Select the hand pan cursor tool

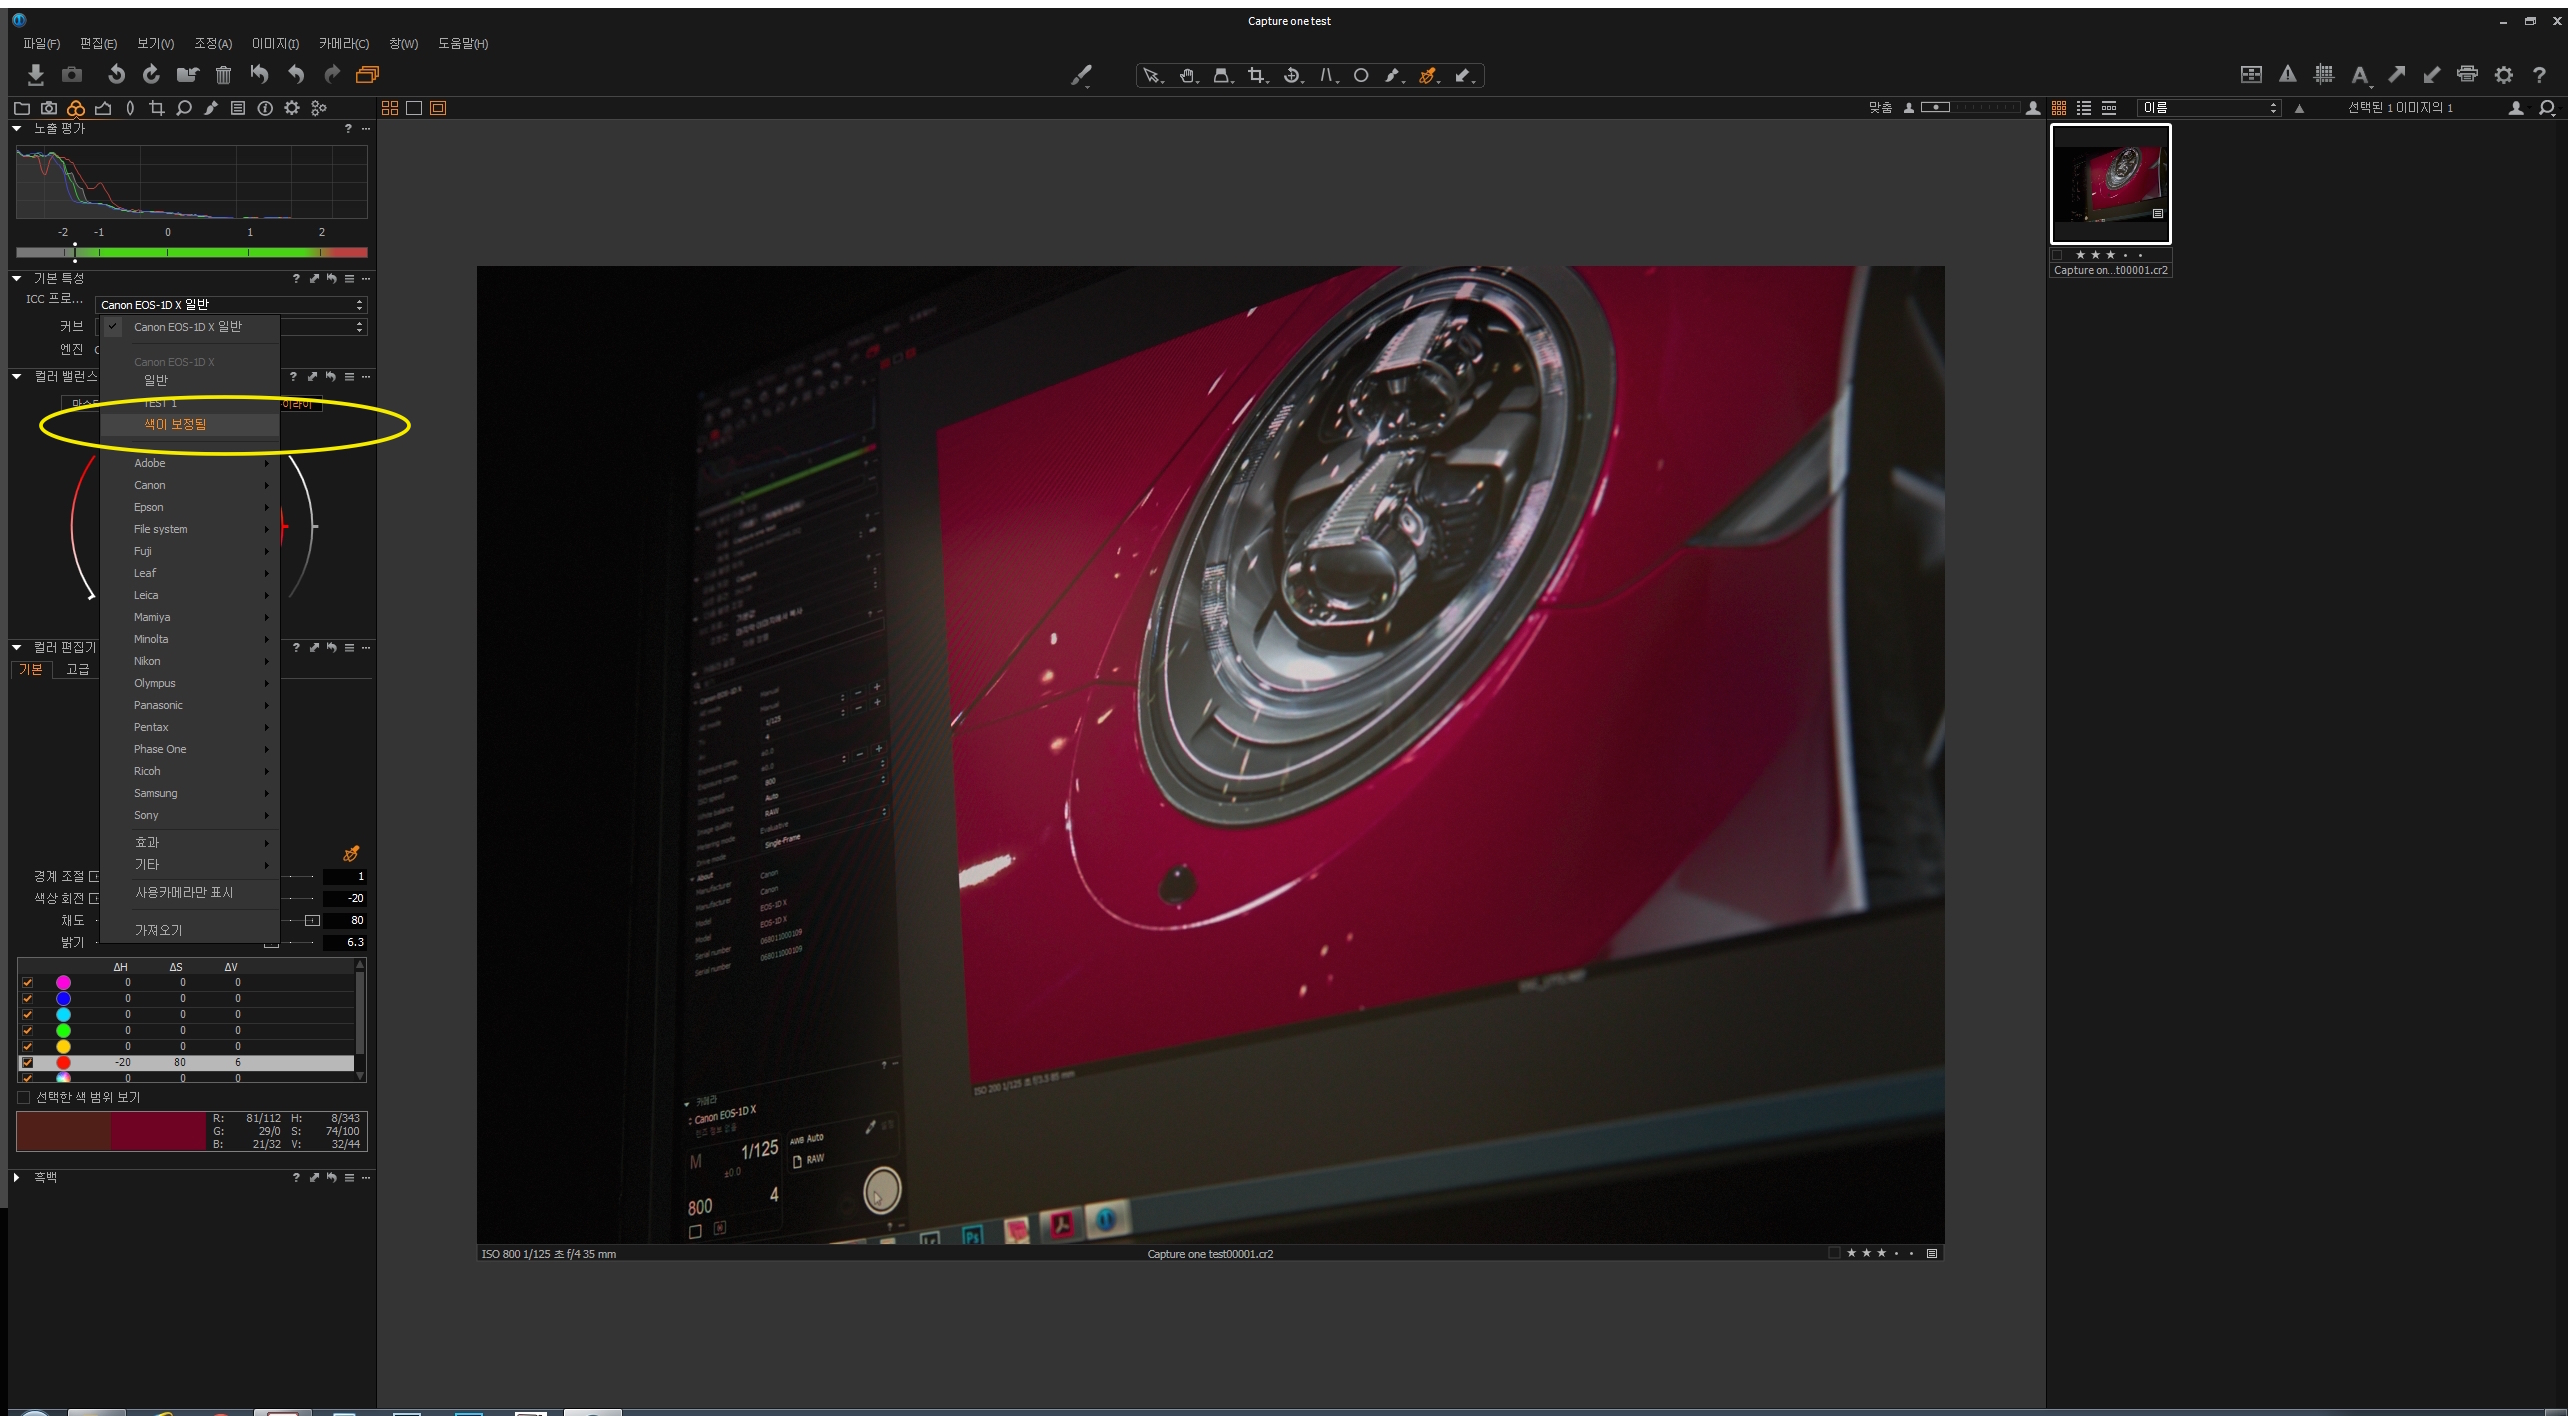pyautogui.click(x=1187, y=75)
